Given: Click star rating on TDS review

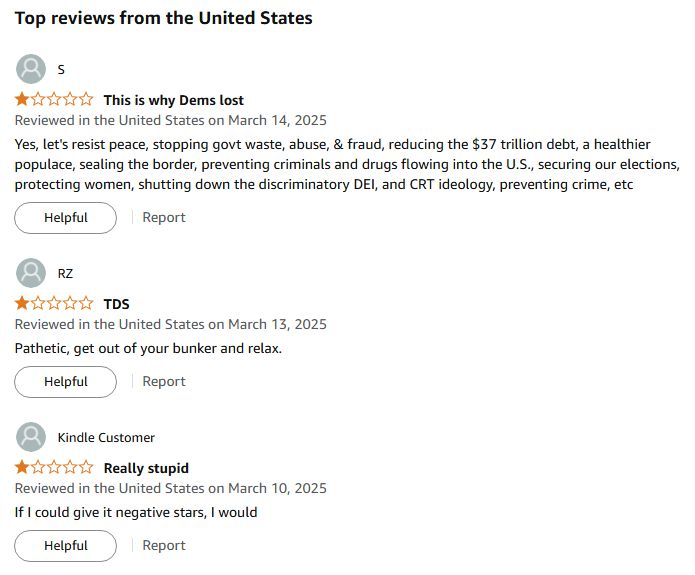Looking at the screenshot, I should [x=54, y=303].
